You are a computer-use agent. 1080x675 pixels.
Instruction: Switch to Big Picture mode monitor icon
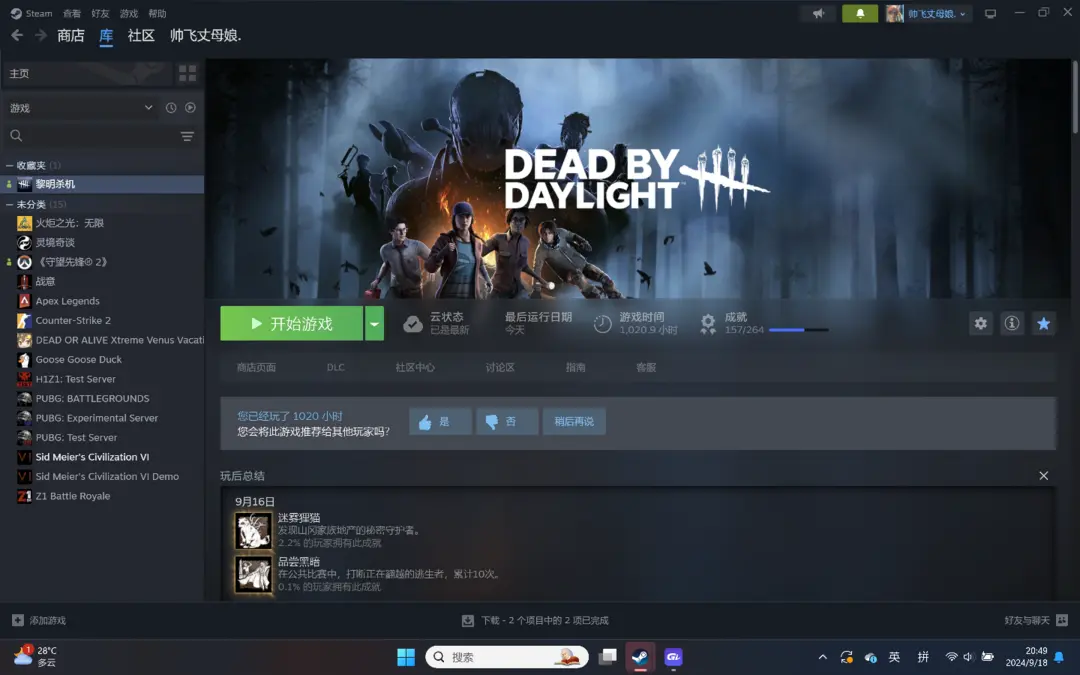tap(990, 13)
